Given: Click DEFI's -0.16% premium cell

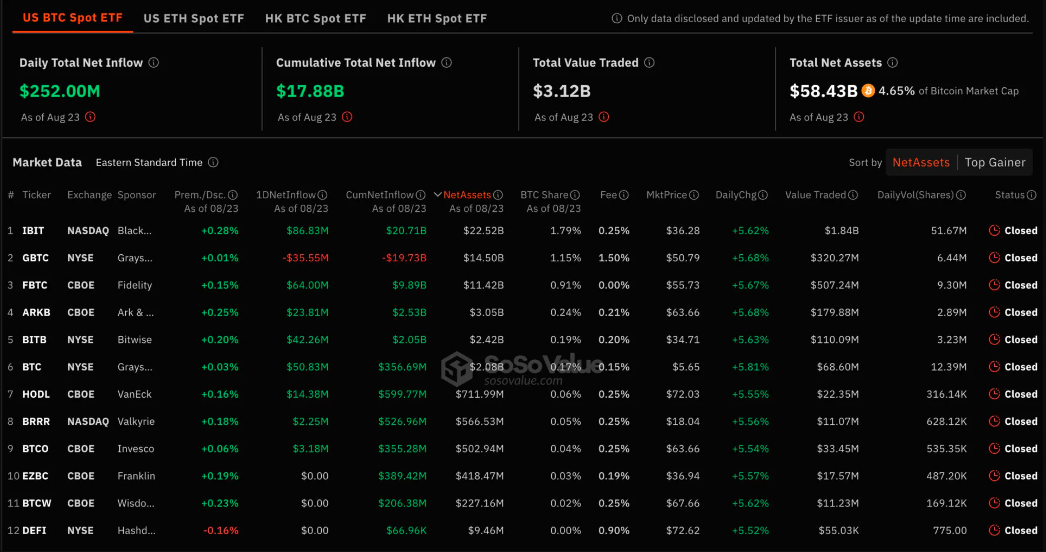Looking at the screenshot, I should (219, 530).
